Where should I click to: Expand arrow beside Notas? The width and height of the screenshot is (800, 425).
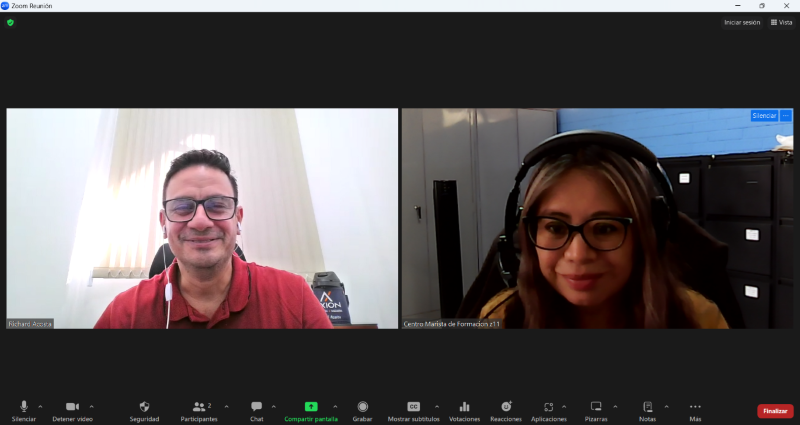666,407
